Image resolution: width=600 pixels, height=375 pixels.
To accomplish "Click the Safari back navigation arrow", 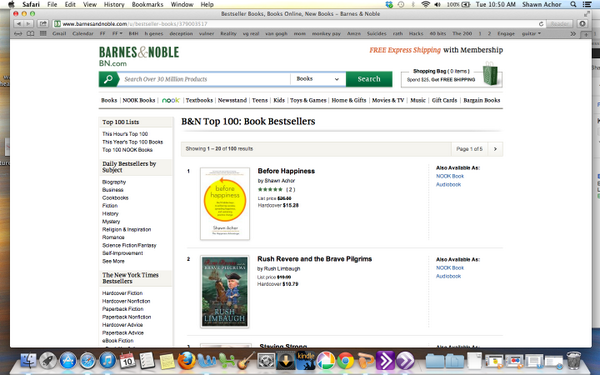I will [18, 24].
